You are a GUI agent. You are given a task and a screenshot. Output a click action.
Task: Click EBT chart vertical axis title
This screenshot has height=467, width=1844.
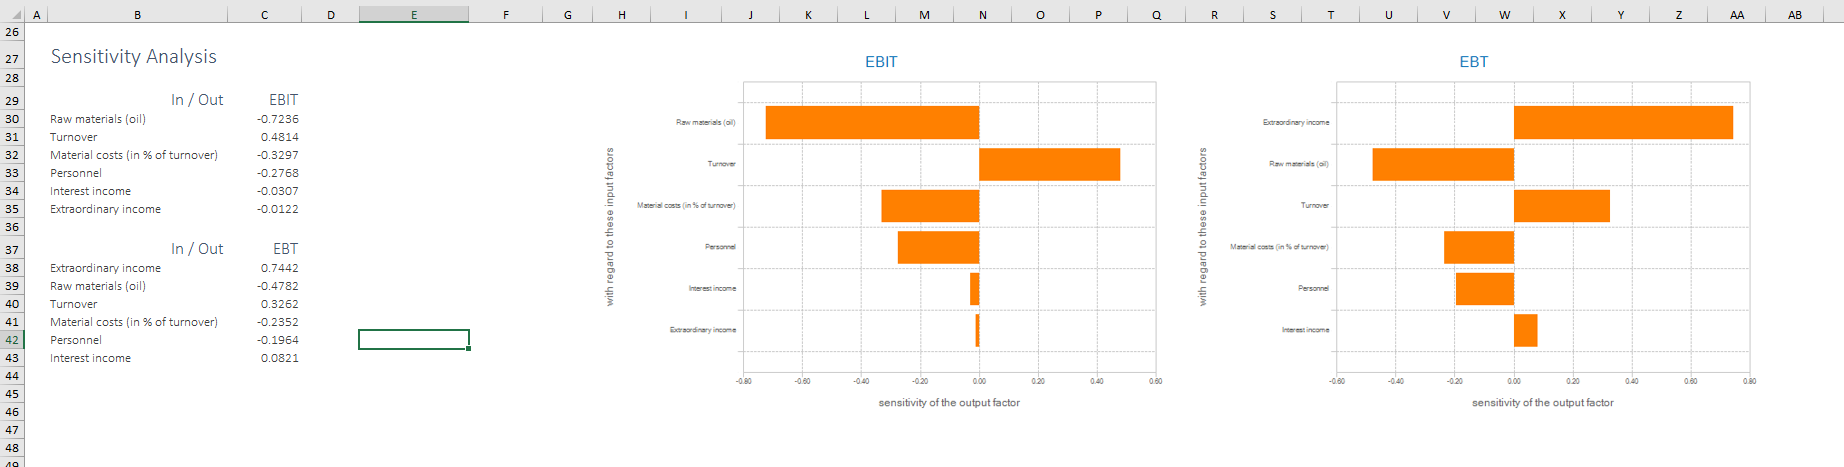(x=1203, y=227)
